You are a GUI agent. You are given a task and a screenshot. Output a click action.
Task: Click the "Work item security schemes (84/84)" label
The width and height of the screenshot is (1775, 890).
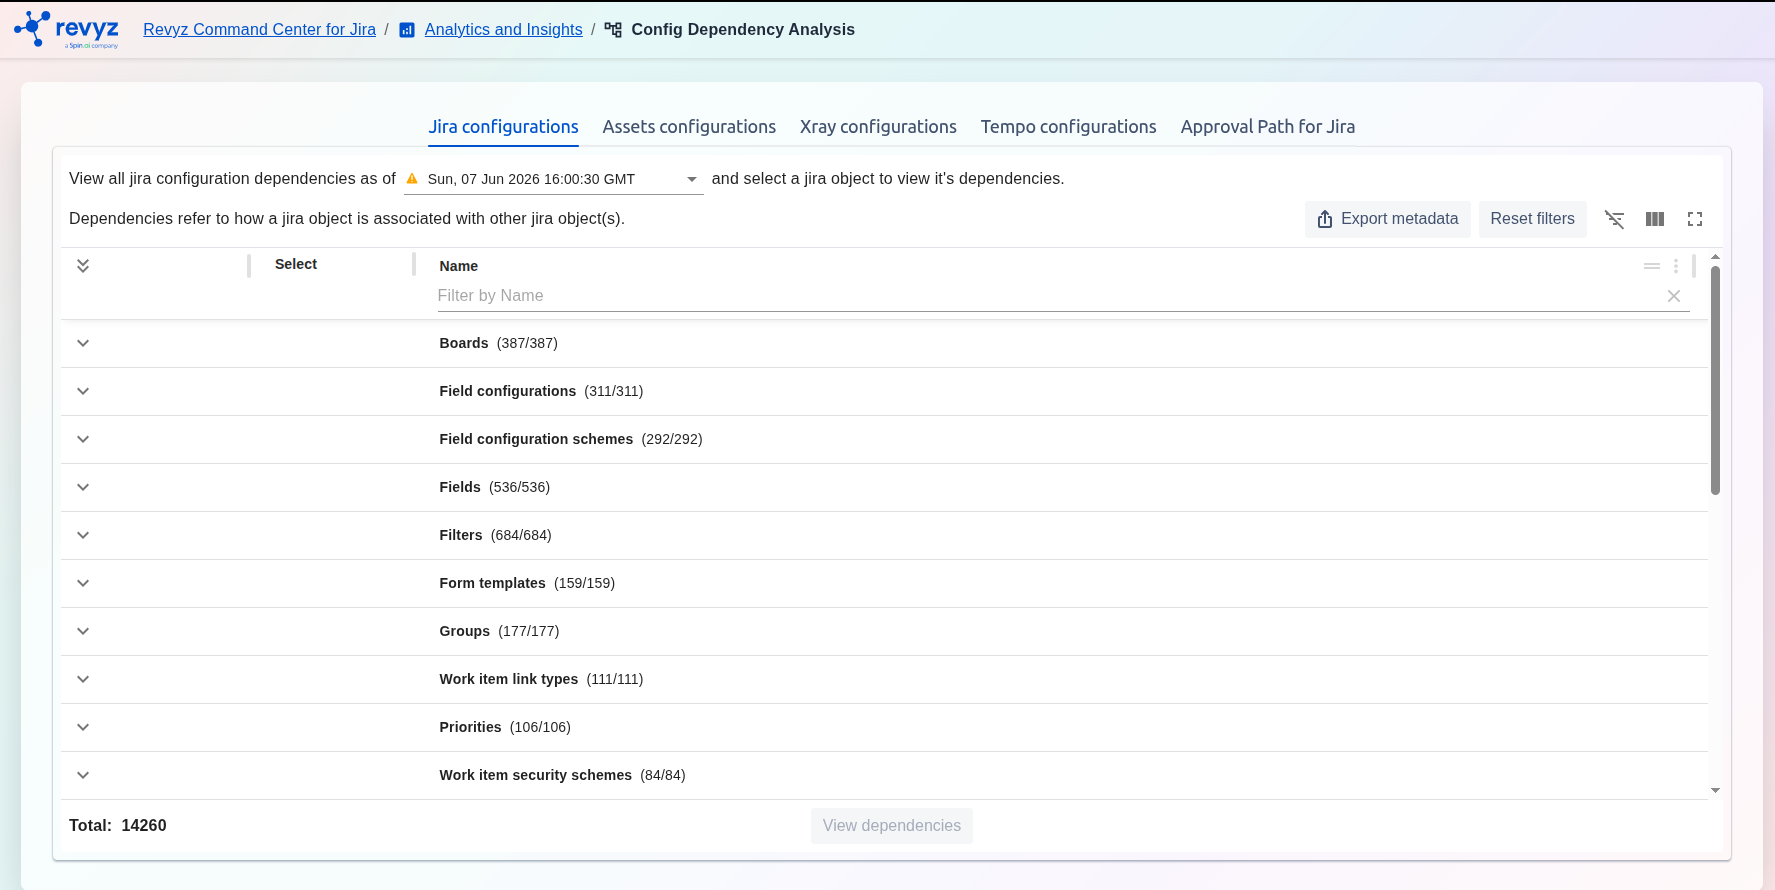tap(562, 775)
